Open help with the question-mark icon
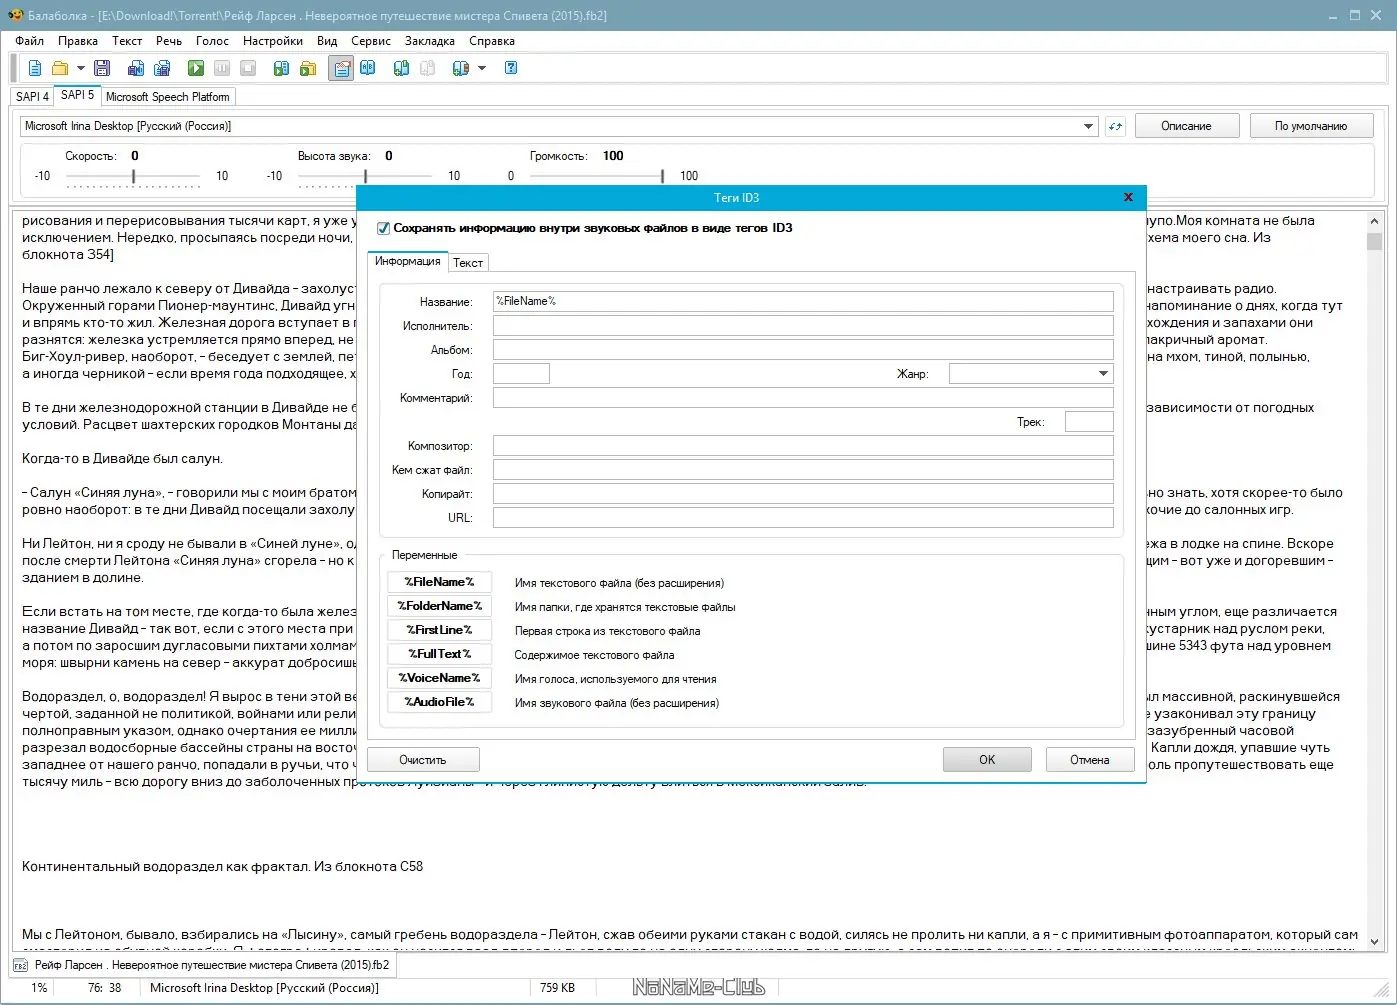The width and height of the screenshot is (1397, 1005). (511, 68)
